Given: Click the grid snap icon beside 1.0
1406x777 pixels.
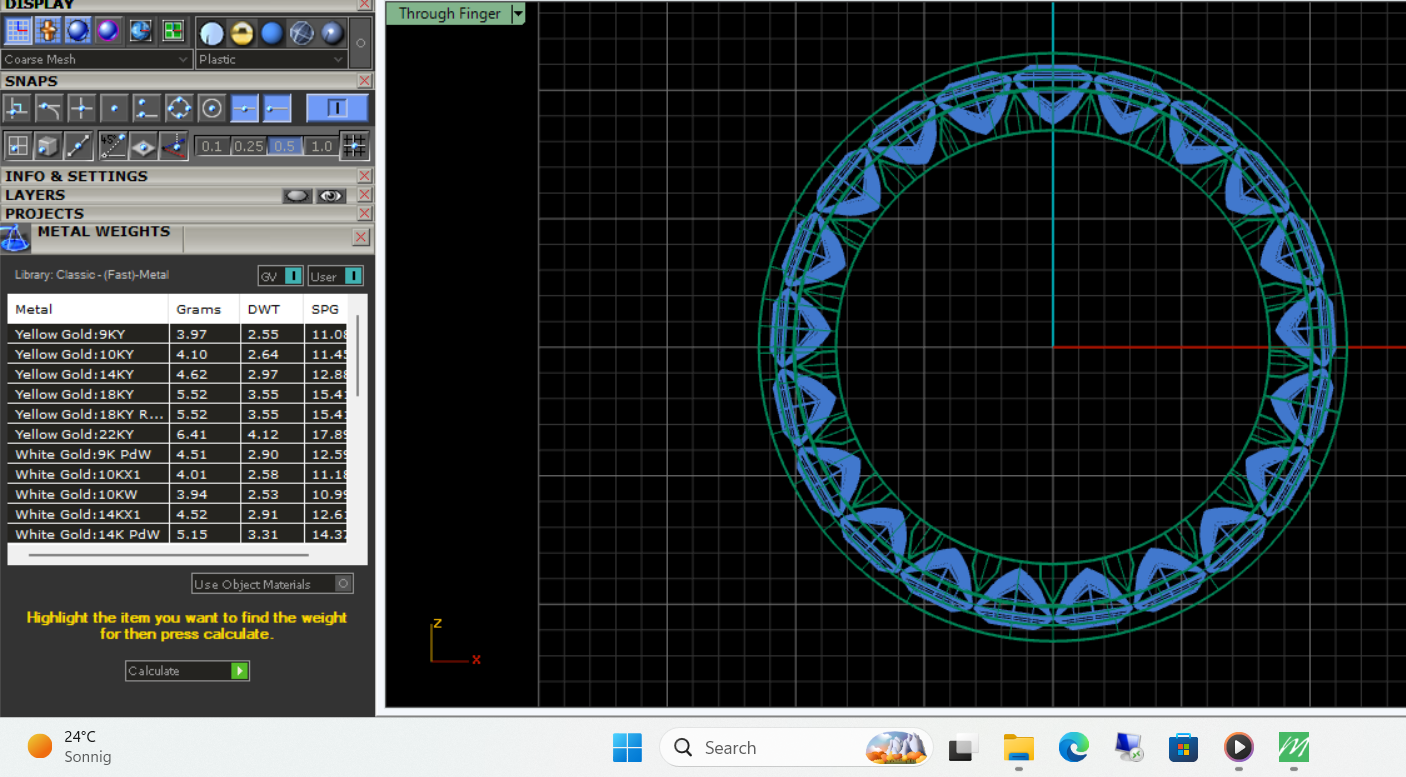Looking at the screenshot, I should pyautogui.click(x=354, y=146).
